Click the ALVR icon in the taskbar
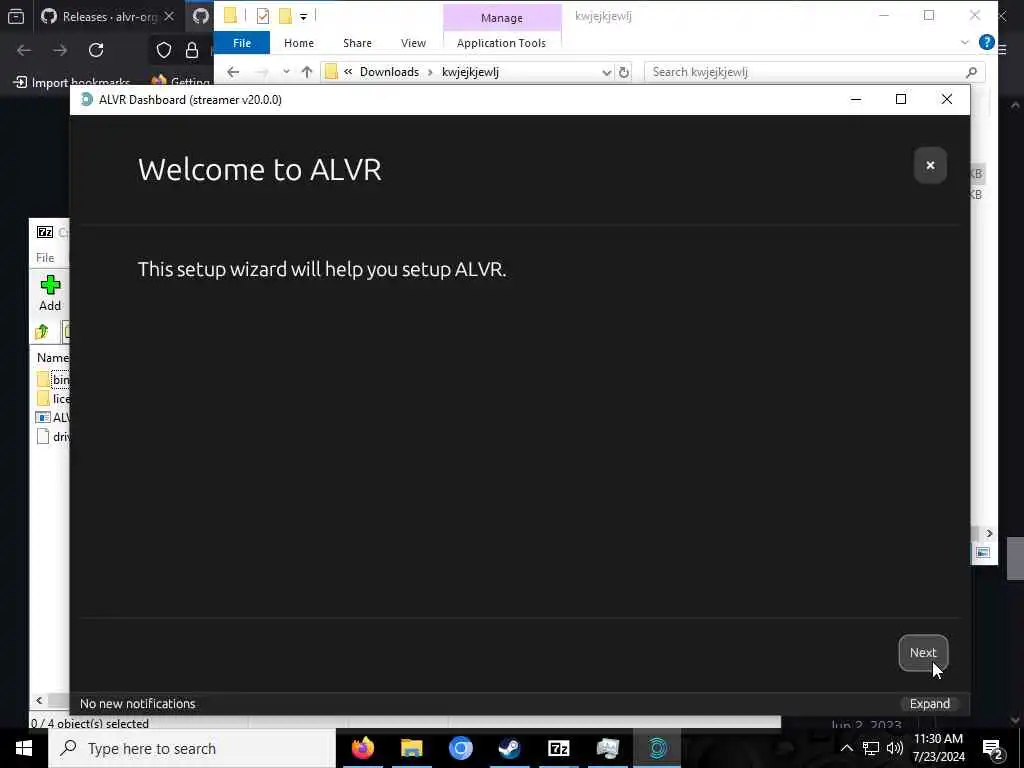The width and height of the screenshot is (1024, 768). (657, 748)
